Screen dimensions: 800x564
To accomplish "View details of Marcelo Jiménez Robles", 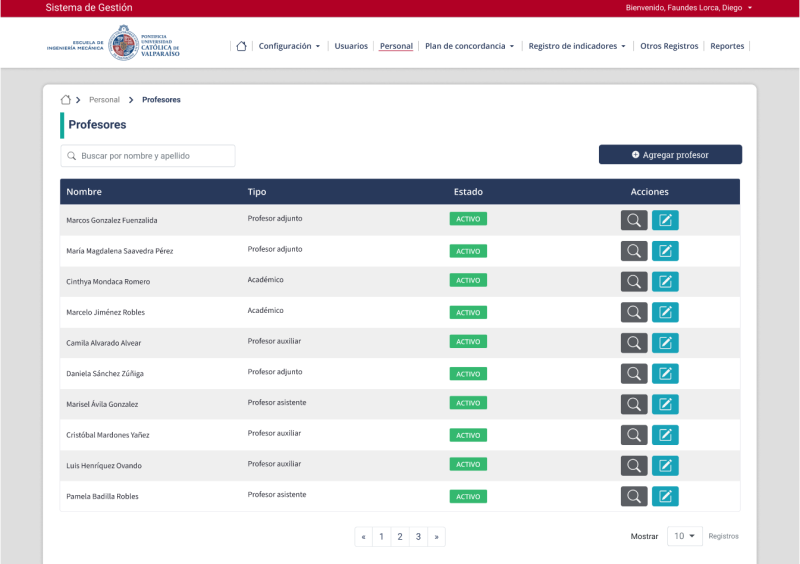I will point(634,312).
